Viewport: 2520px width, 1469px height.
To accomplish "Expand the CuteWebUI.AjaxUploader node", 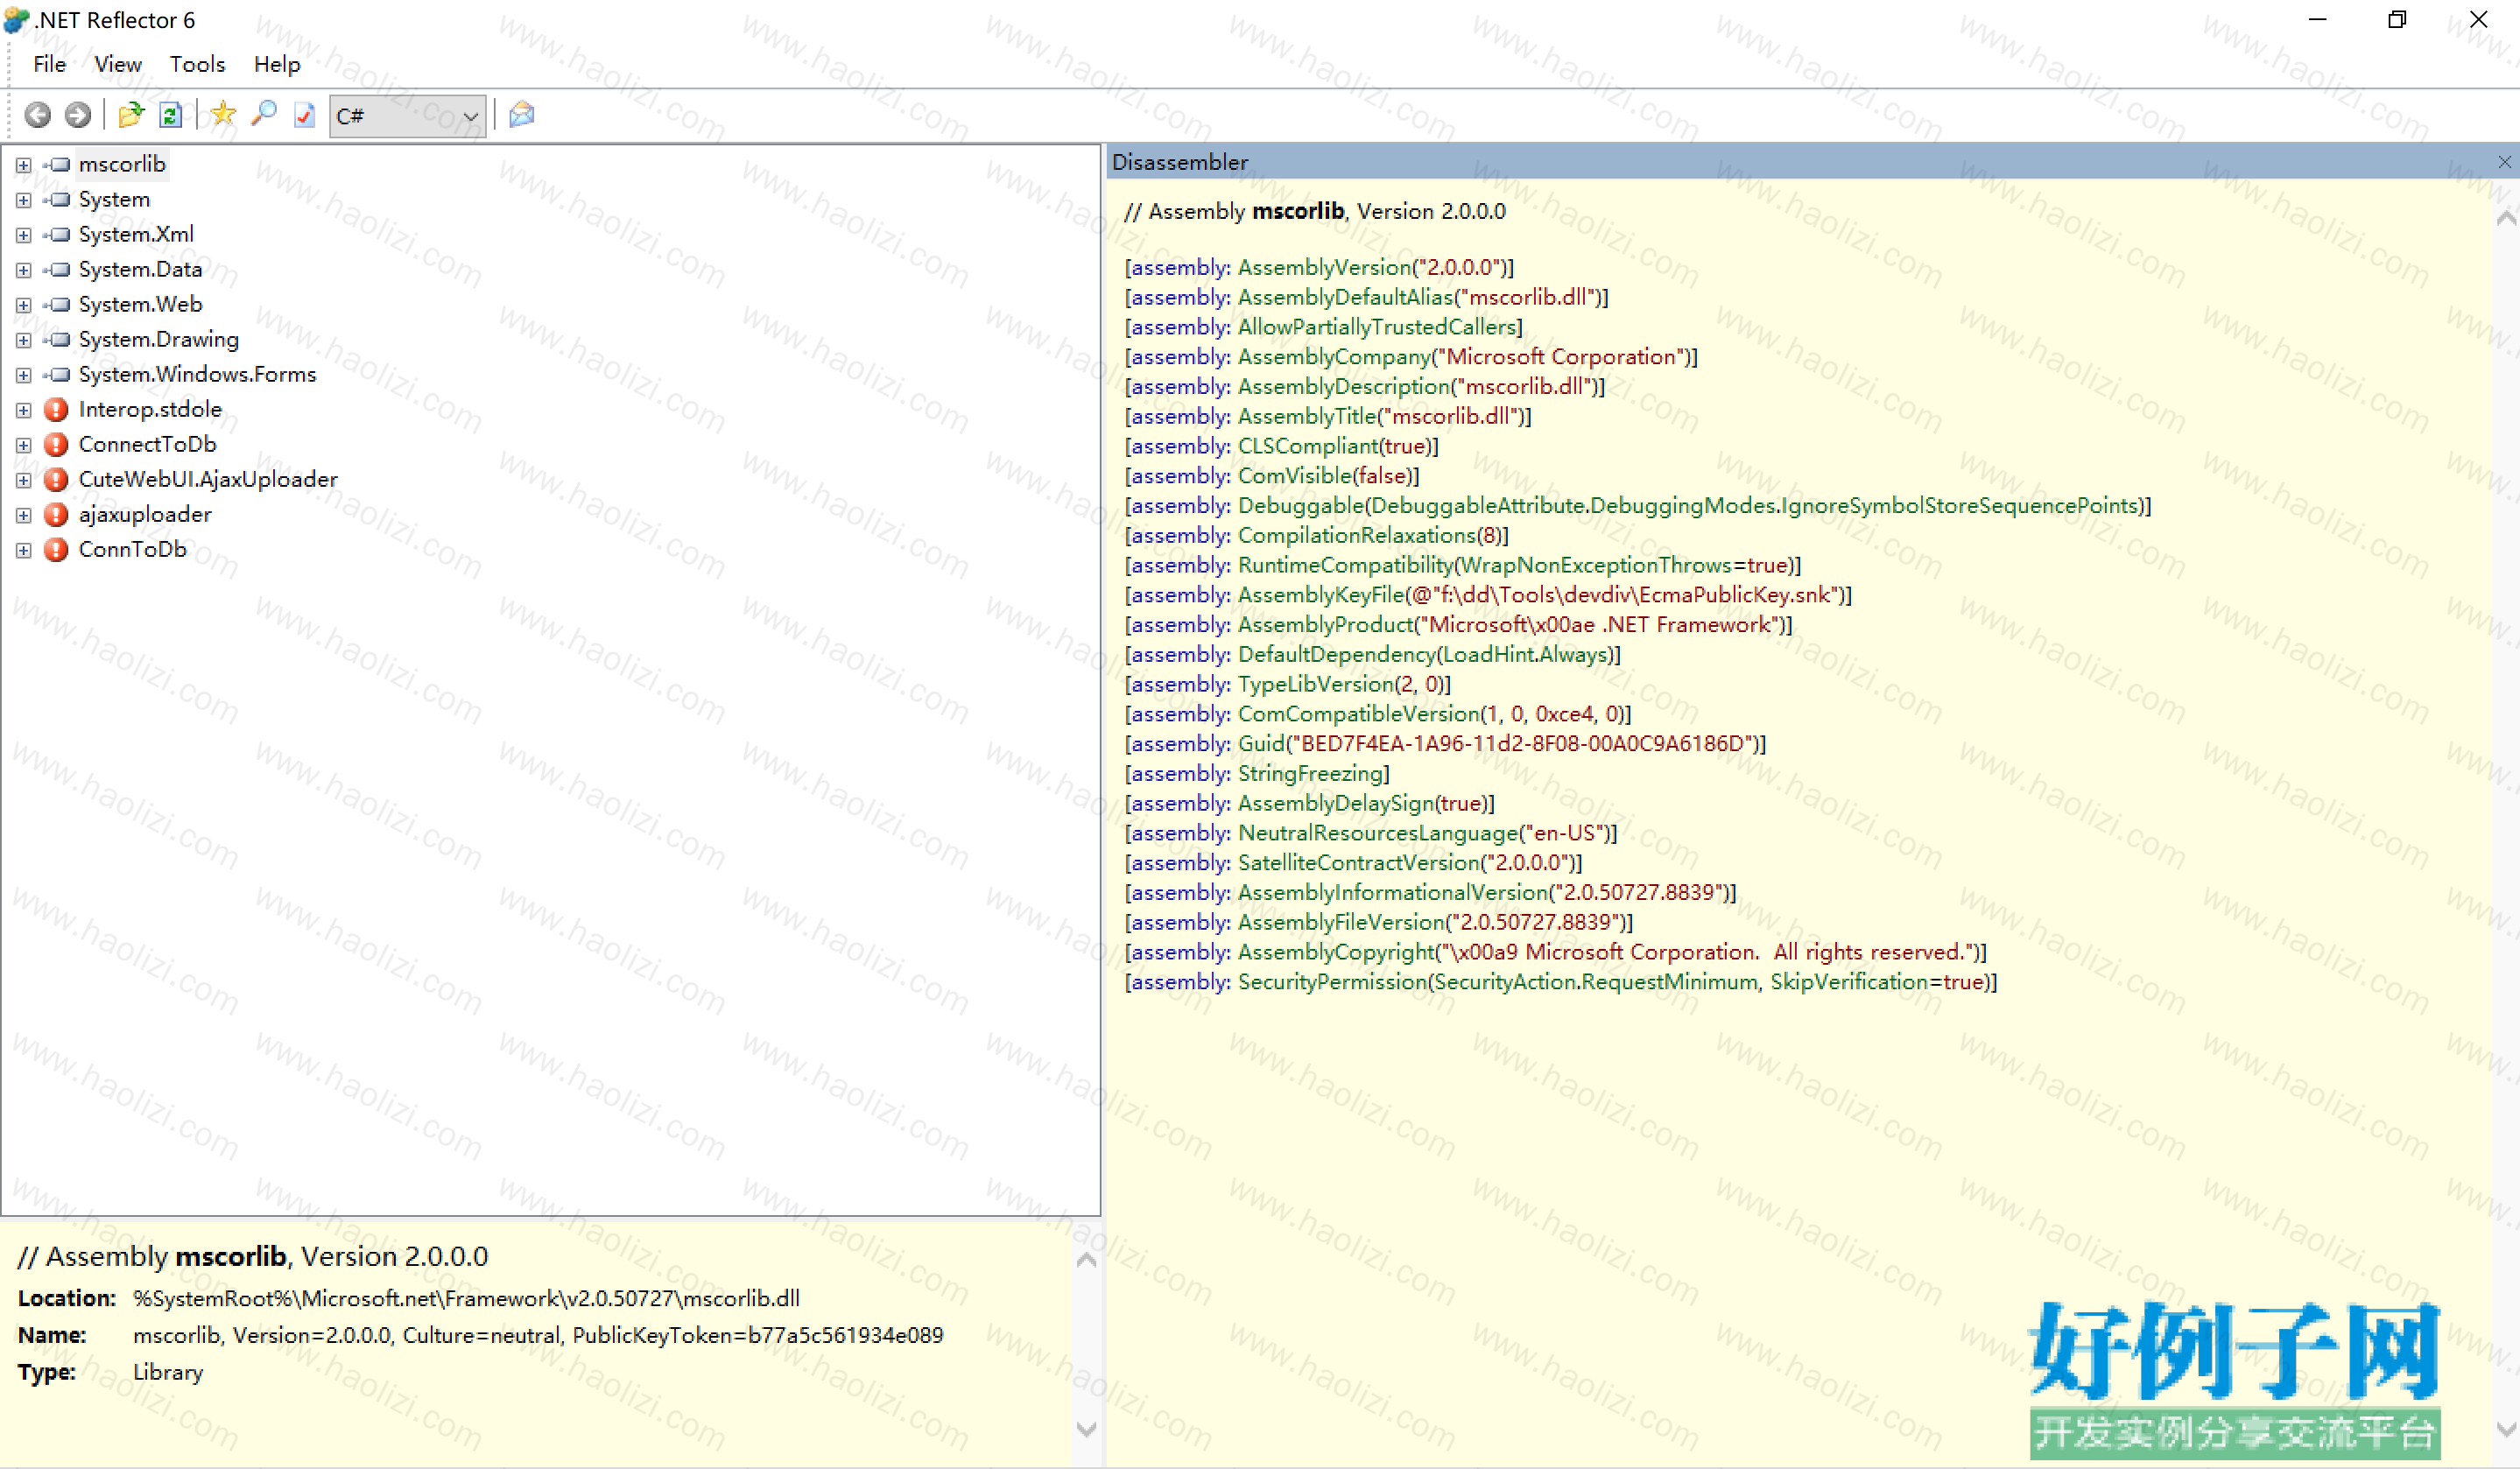I will pos(23,480).
